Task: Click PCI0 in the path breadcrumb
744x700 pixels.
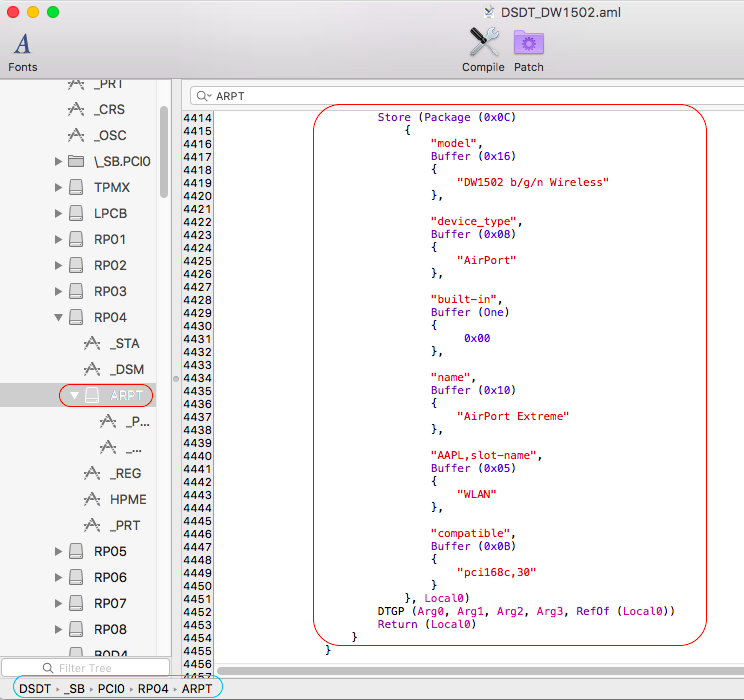Action: click(110, 688)
